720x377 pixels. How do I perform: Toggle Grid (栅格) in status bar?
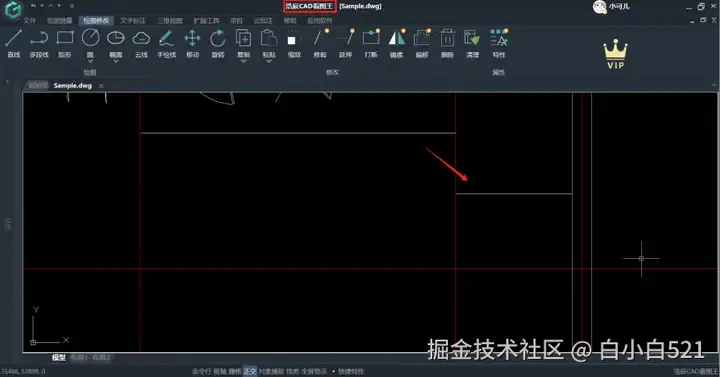(x=235, y=371)
